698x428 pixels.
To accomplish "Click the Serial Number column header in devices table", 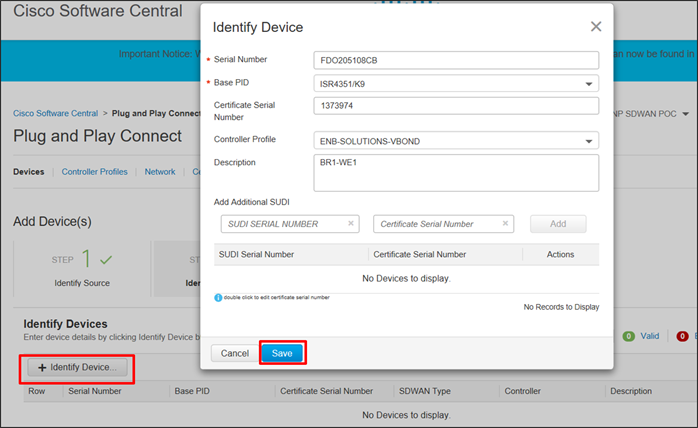I will [x=94, y=391].
